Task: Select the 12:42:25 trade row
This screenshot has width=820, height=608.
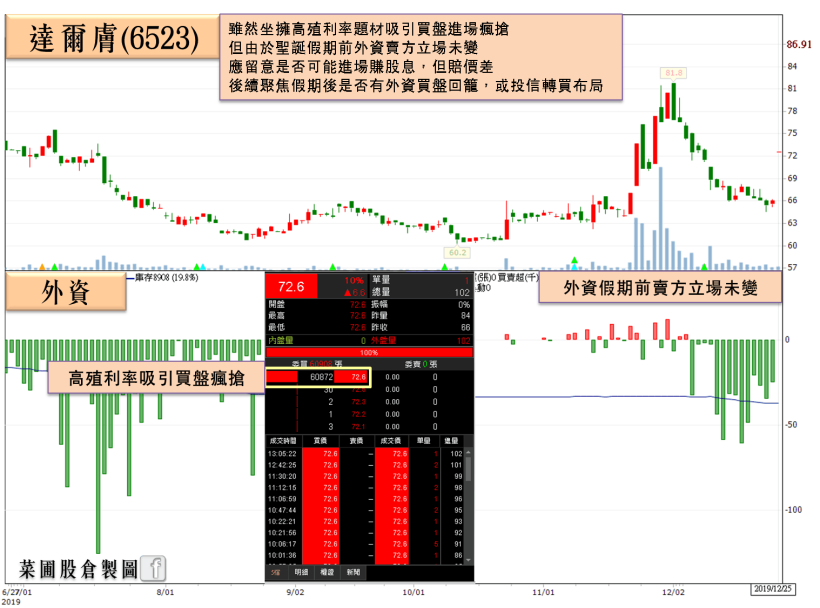Action: [x=365, y=465]
